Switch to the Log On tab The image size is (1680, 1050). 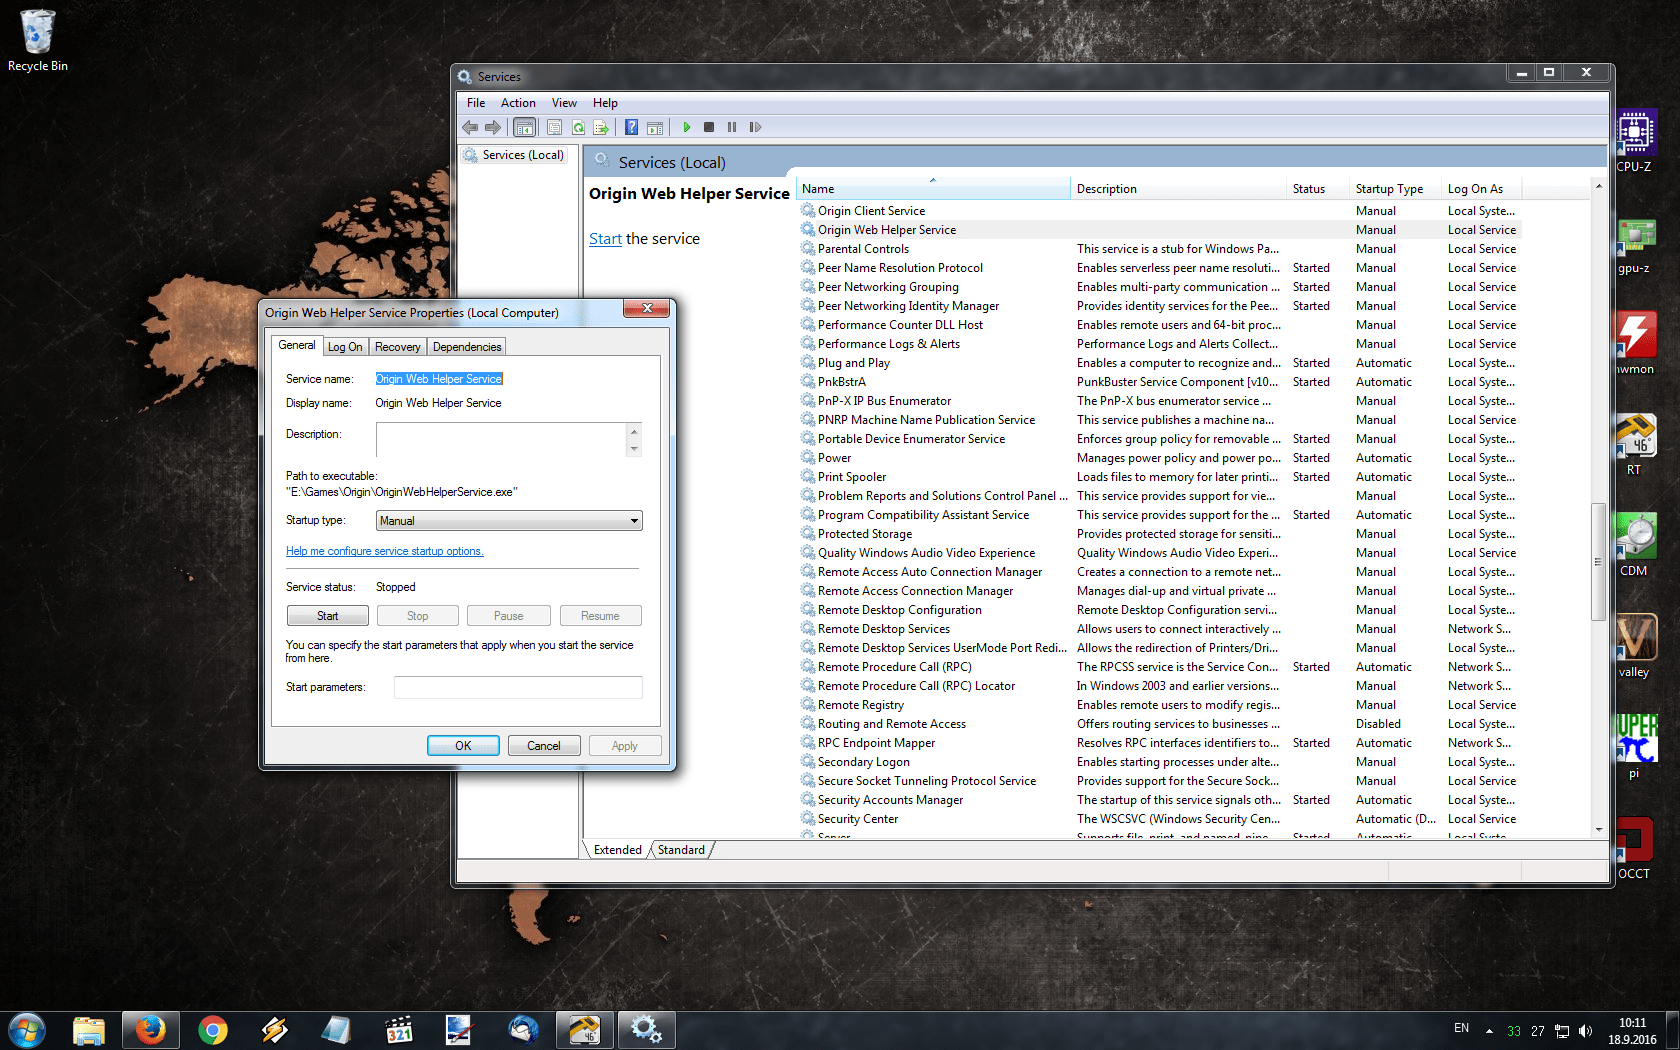click(x=345, y=347)
